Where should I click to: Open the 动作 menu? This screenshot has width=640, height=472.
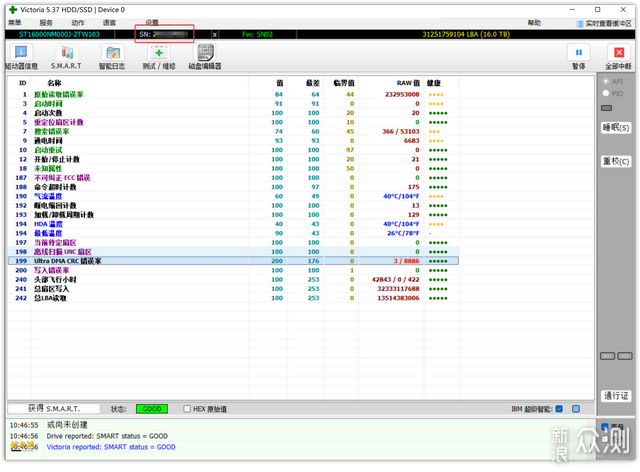click(x=78, y=23)
